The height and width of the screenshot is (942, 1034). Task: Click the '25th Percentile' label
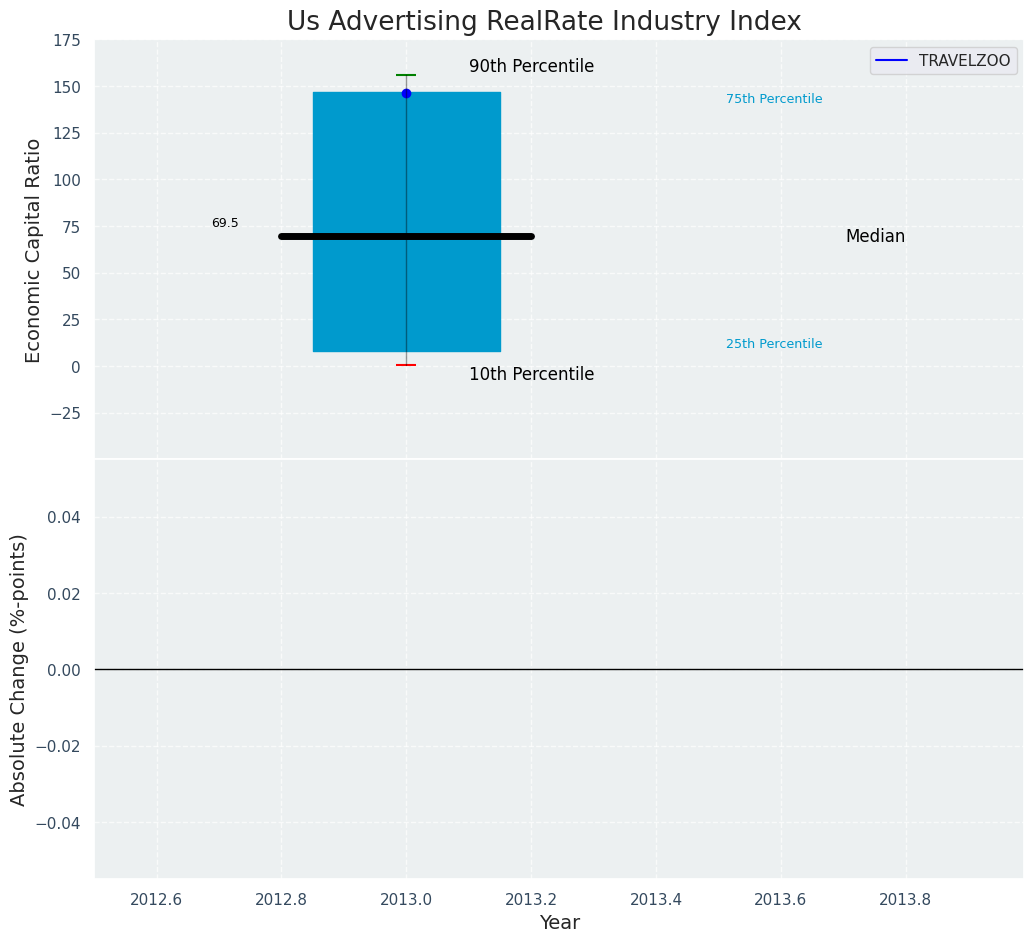(x=774, y=344)
